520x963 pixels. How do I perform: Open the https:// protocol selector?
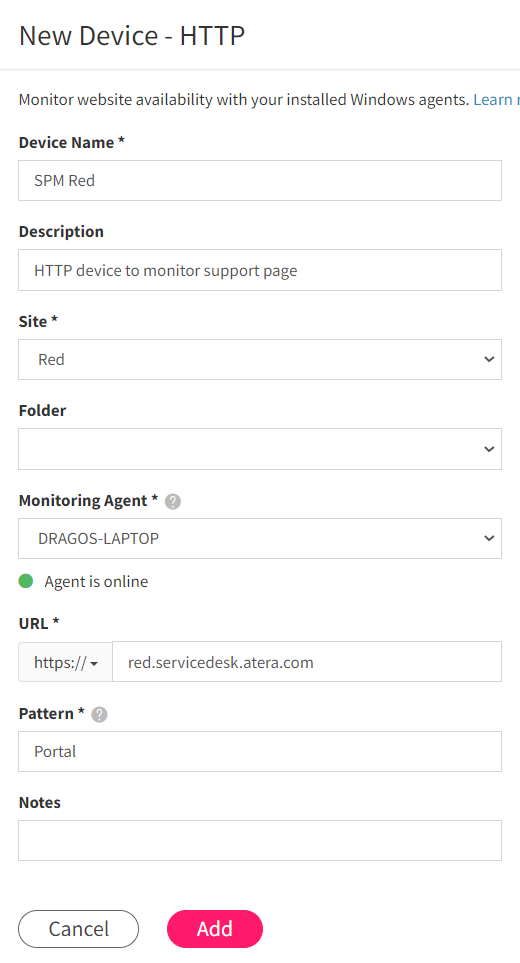pyautogui.click(x=66, y=662)
